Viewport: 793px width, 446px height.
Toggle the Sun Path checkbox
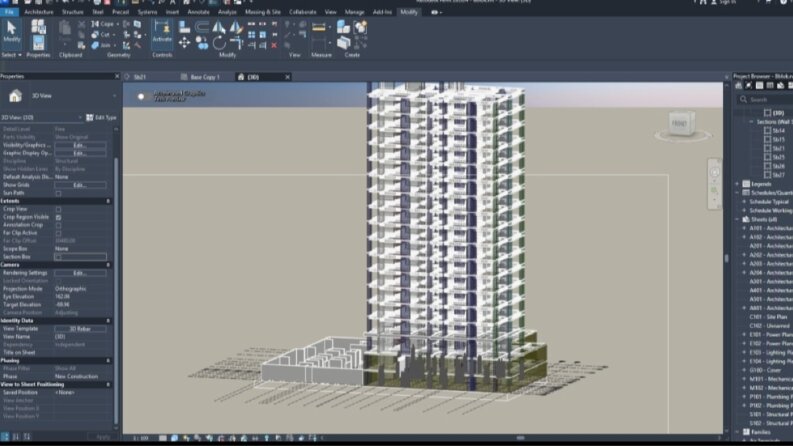pyautogui.click(x=58, y=193)
